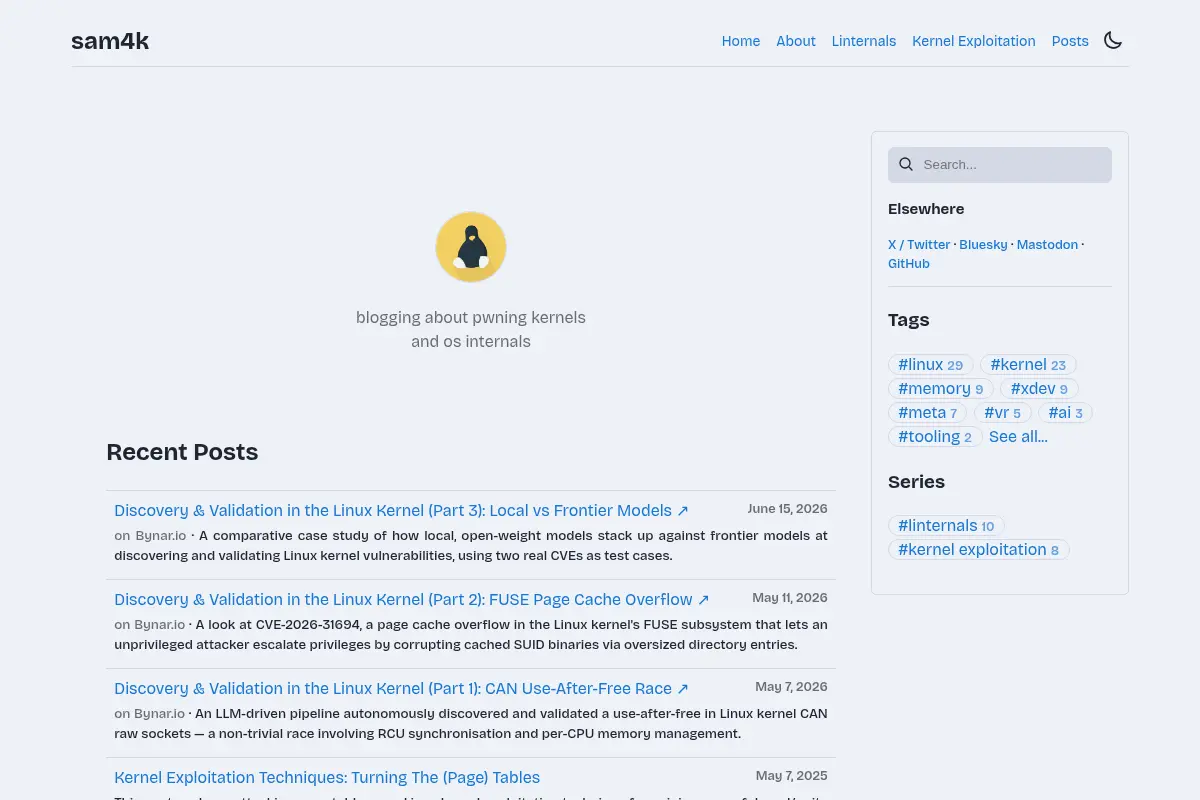Click the May 7, 2025 date
The height and width of the screenshot is (800, 1200).
(792, 776)
